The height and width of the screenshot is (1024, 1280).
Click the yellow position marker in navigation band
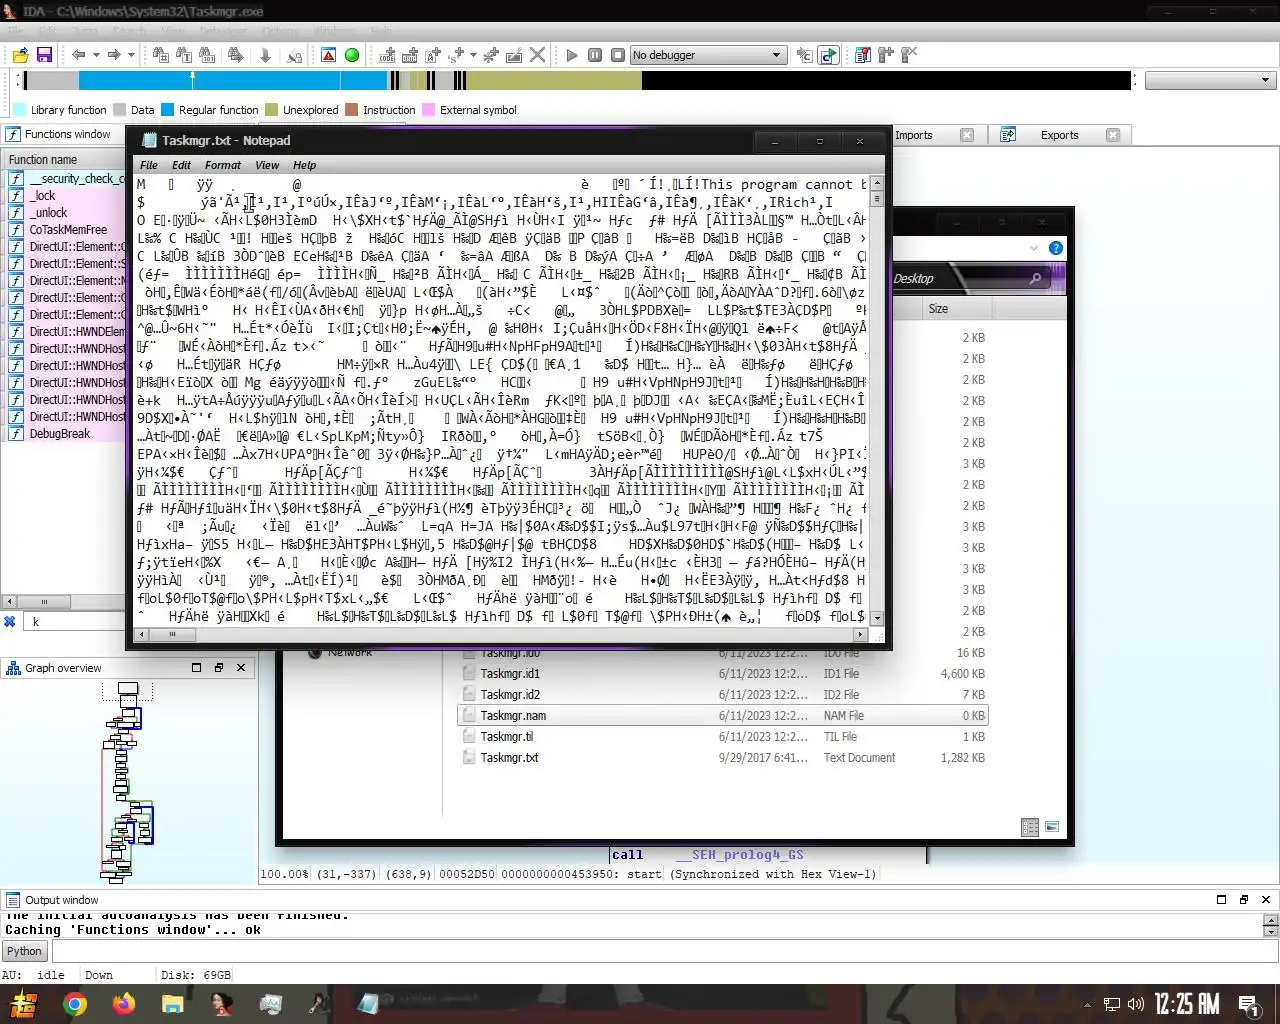click(192, 77)
